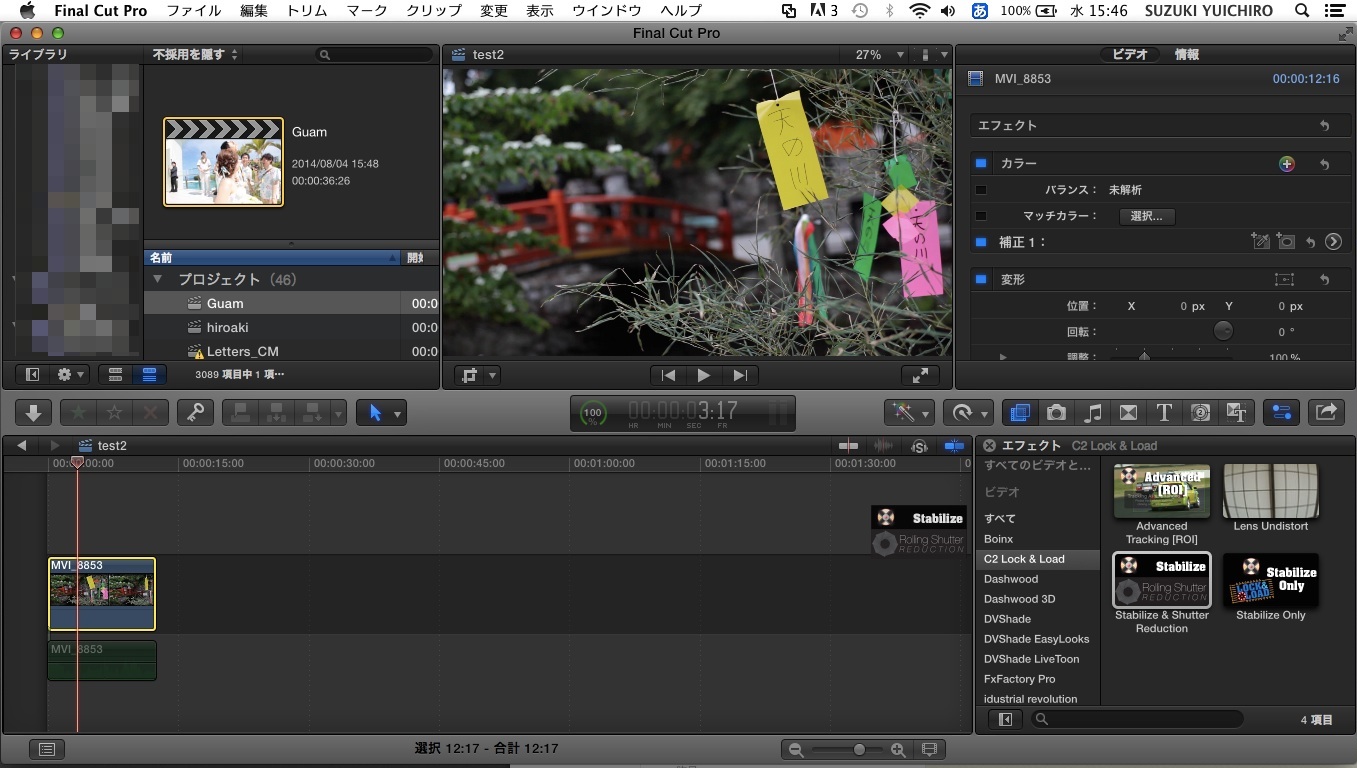Show Color Board arrow for 補正 1

pyautogui.click(x=1333, y=242)
